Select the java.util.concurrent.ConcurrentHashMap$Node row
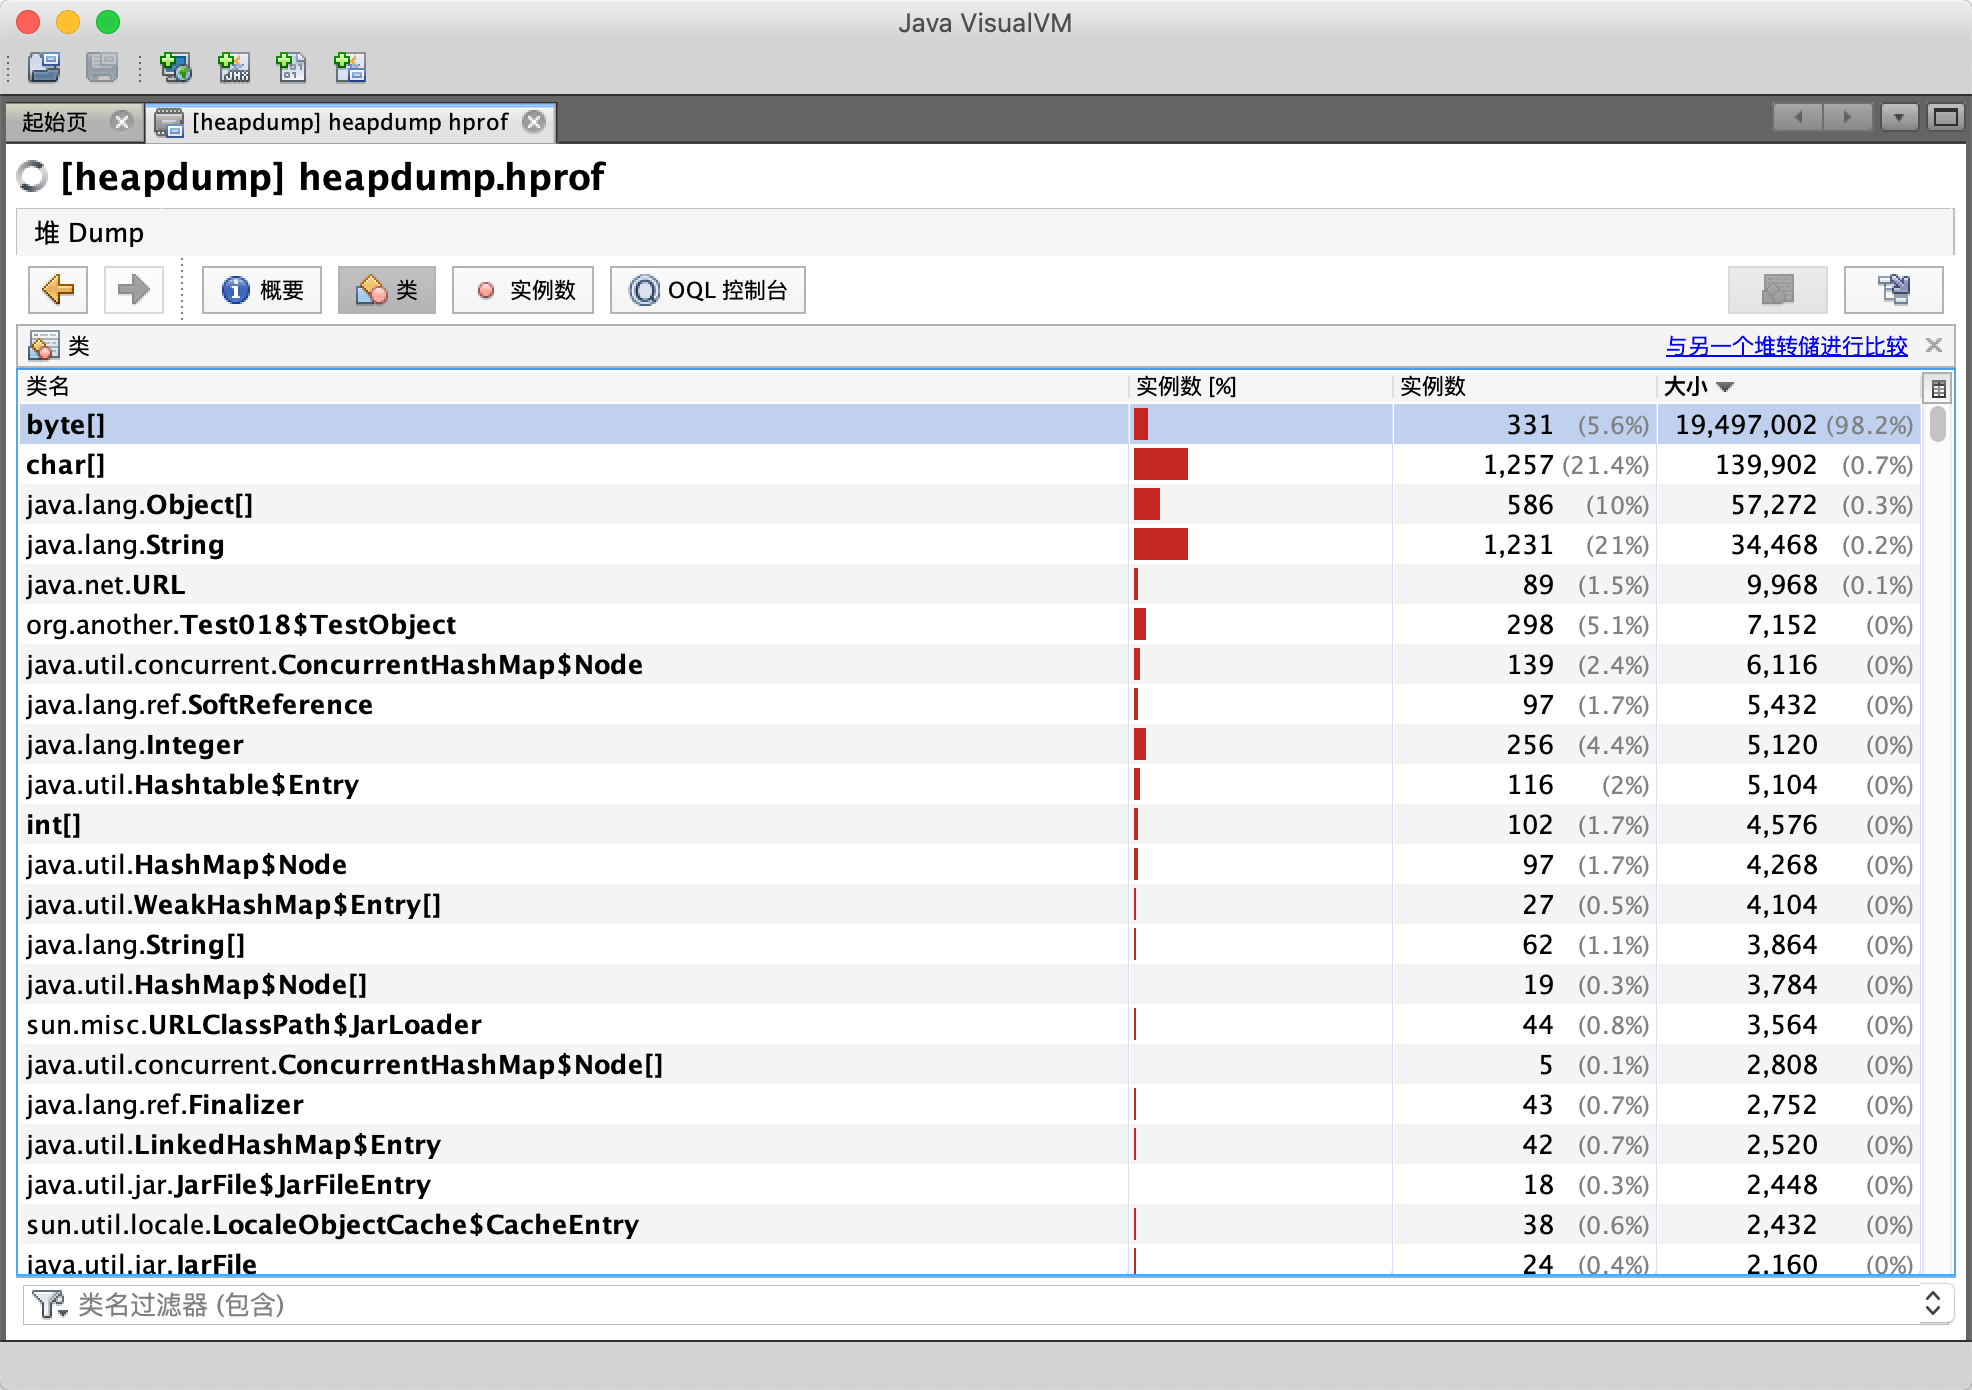Image resolution: width=1972 pixels, height=1390 pixels. 970,664
